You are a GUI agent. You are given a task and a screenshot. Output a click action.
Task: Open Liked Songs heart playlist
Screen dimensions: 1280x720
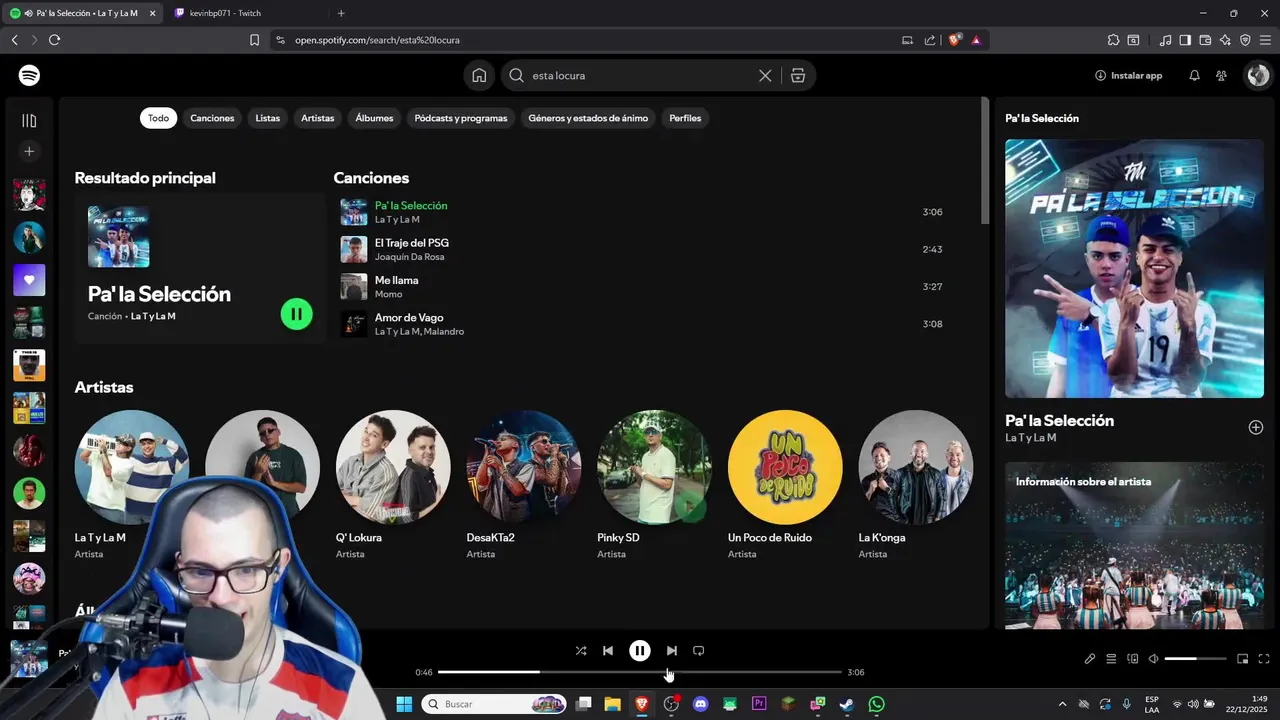pyautogui.click(x=29, y=280)
